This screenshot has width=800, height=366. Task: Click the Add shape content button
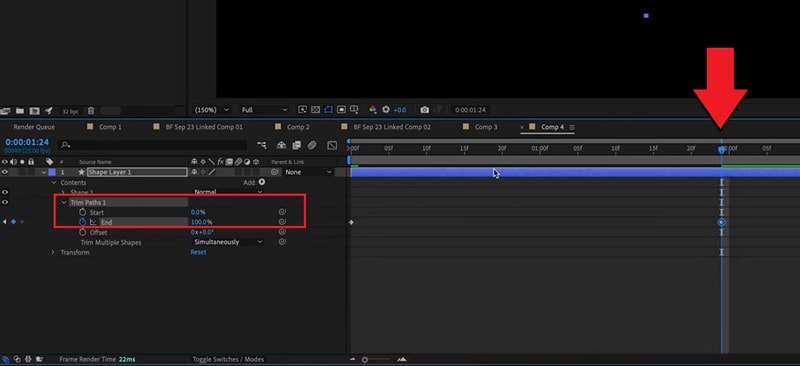click(262, 182)
